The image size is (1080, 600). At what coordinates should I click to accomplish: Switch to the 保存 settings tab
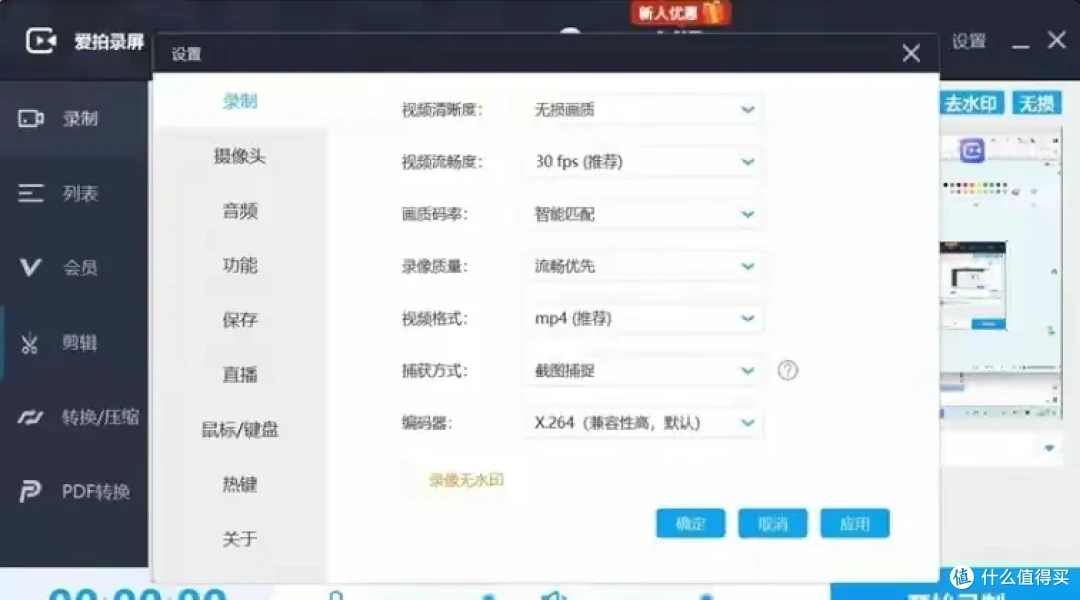pyautogui.click(x=240, y=320)
